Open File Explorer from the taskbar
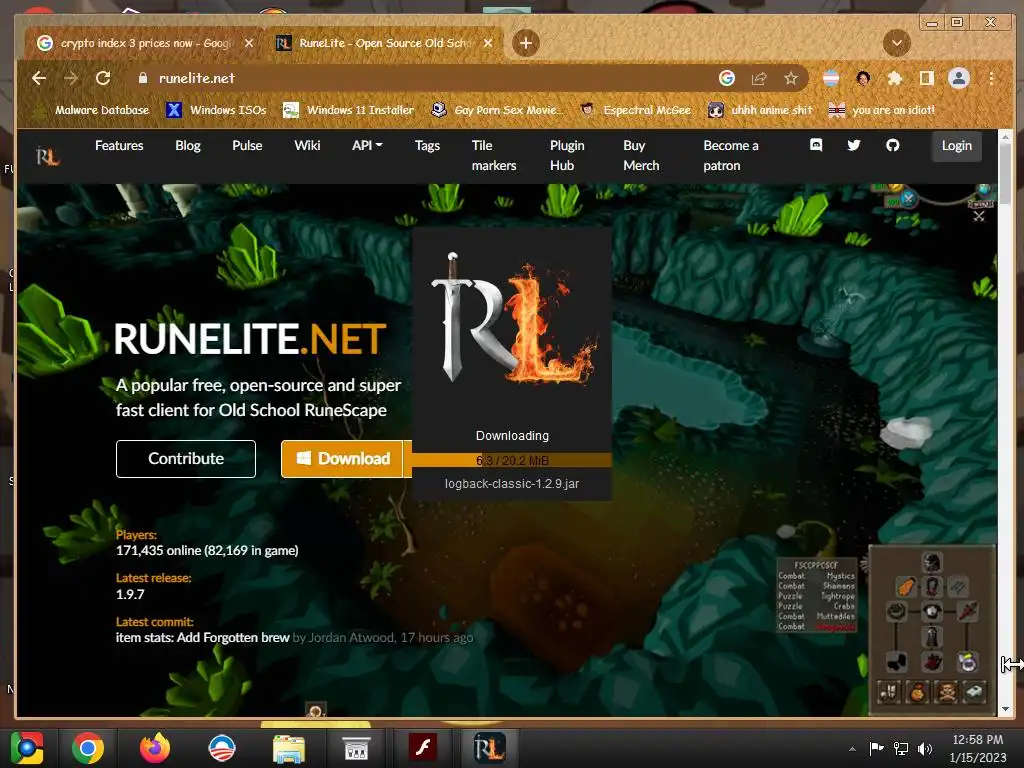The width and height of the screenshot is (1024, 768). (289, 748)
